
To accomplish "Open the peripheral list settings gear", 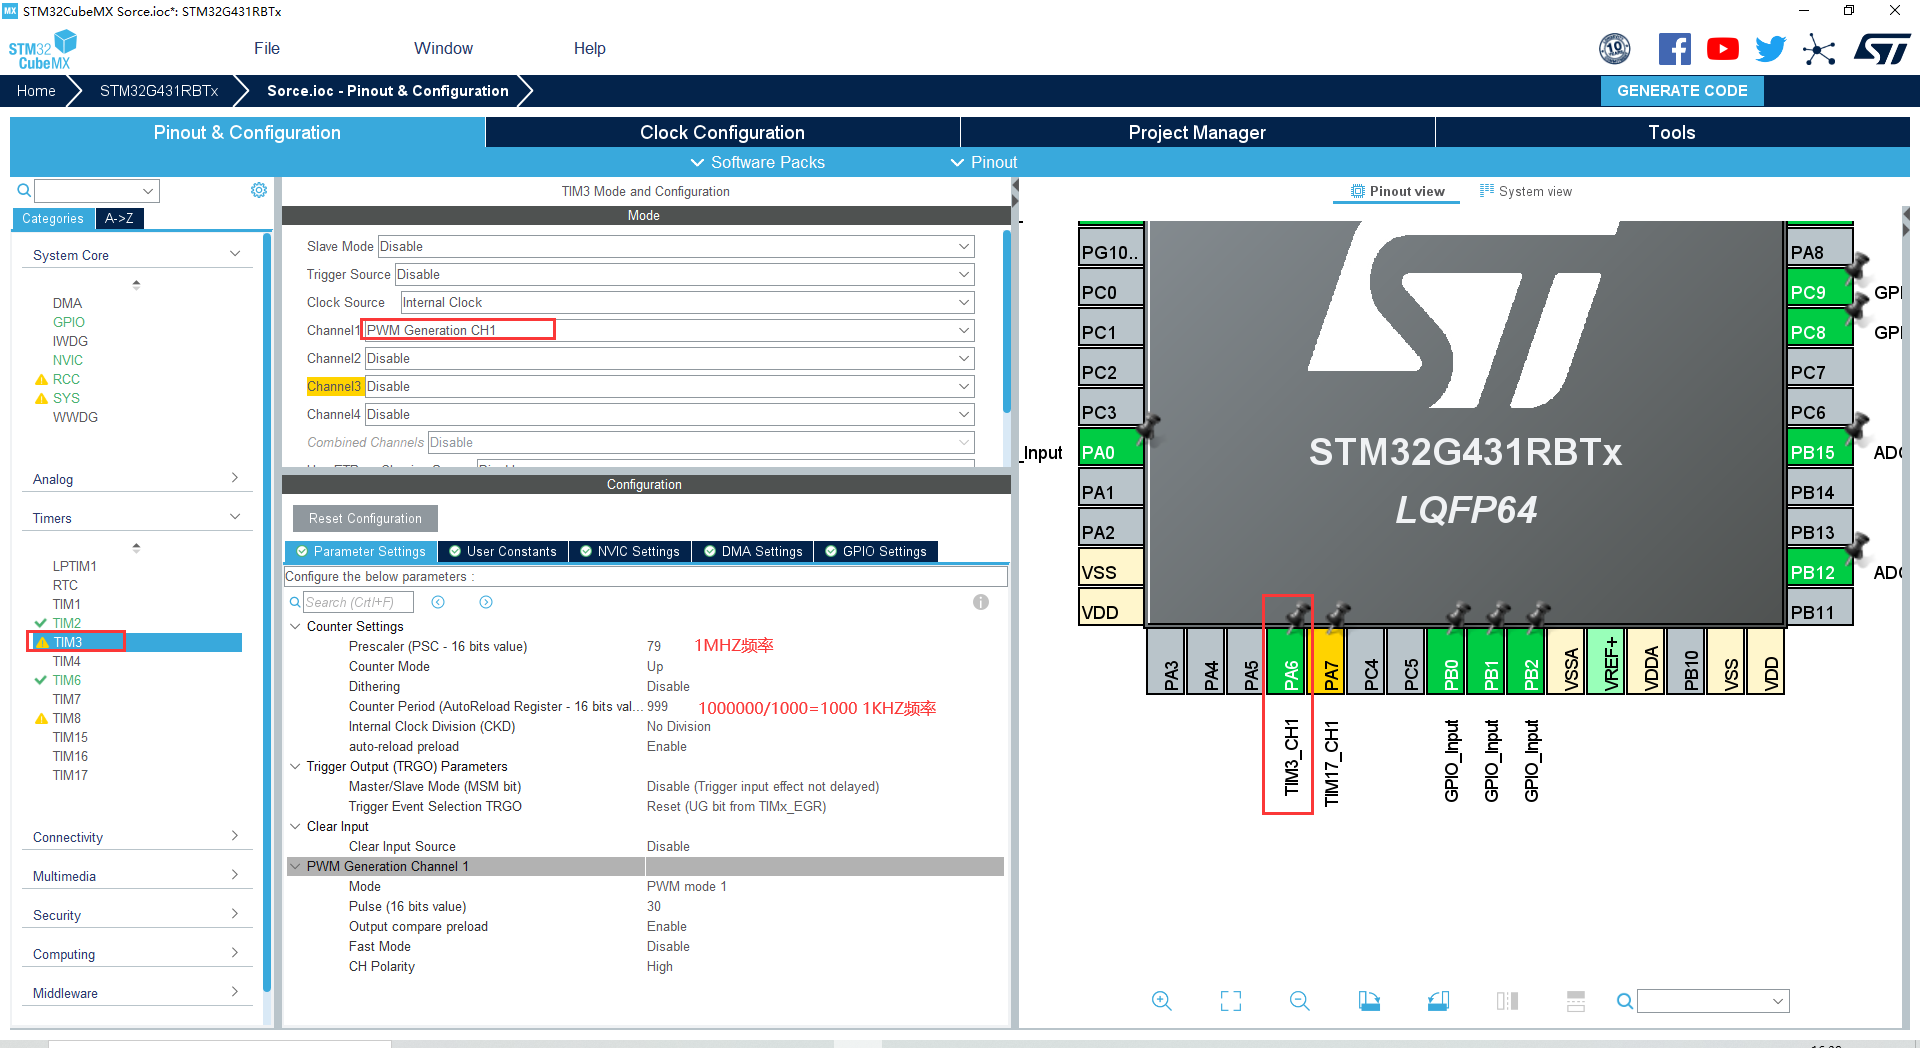I will pyautogui.click(x=259, y=190).
